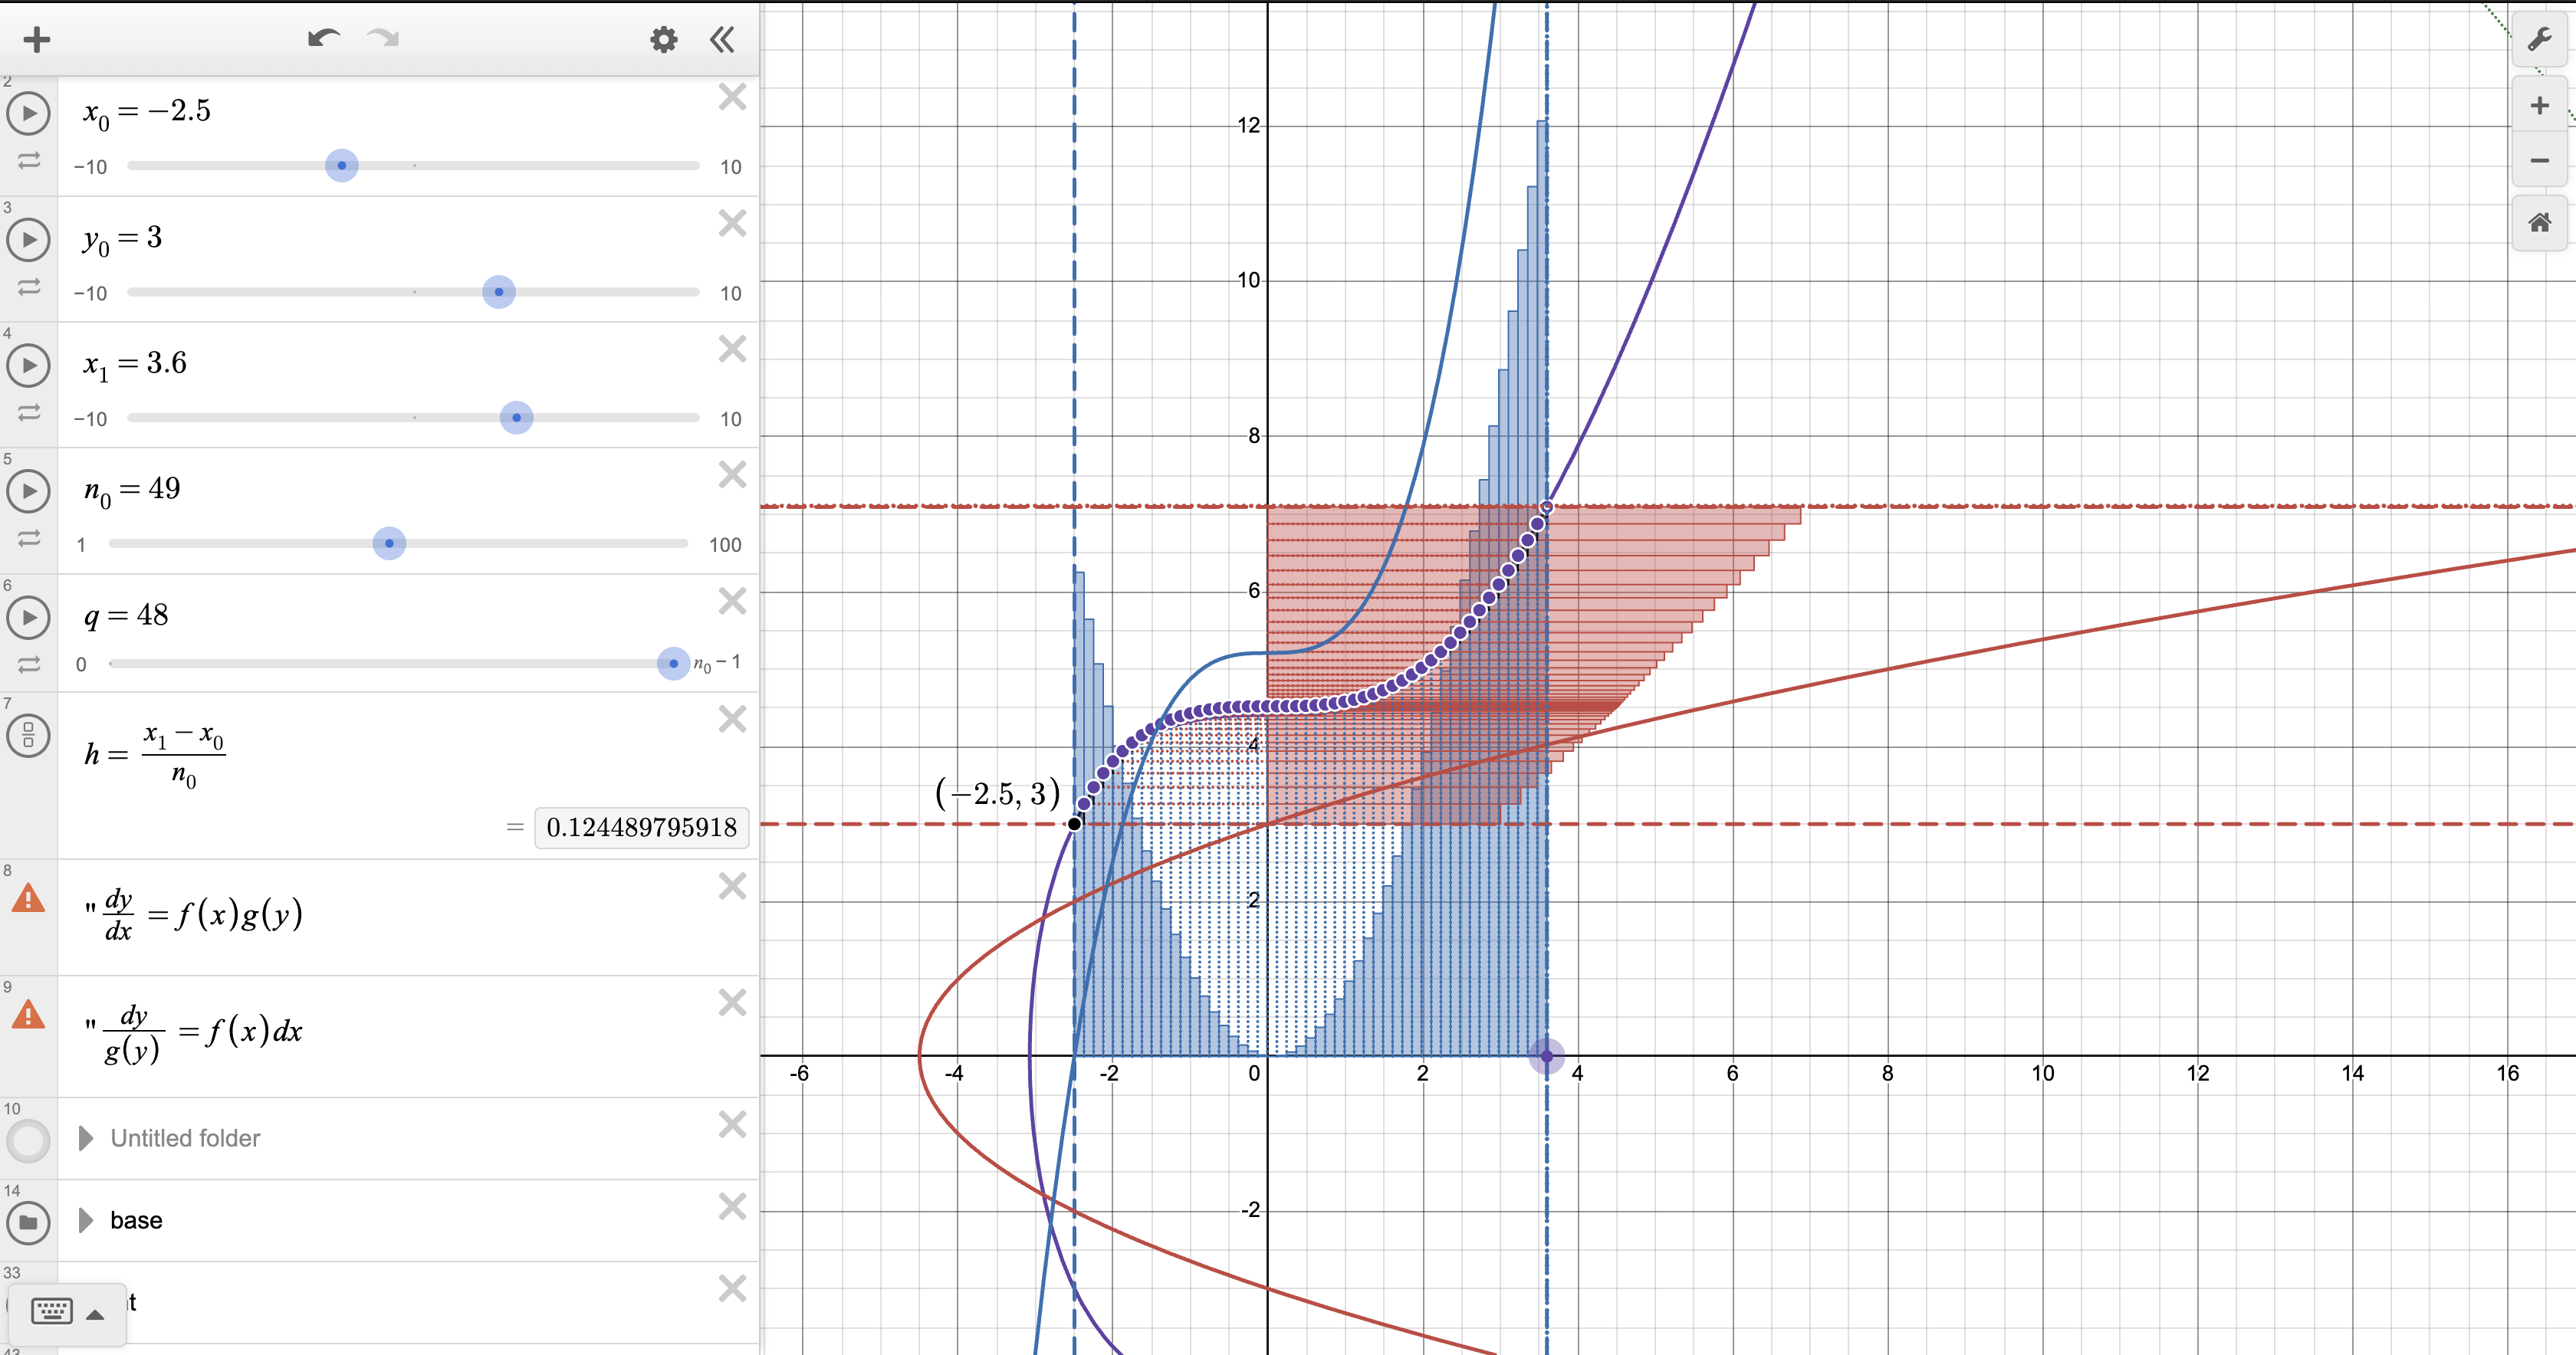Select computed value 0.124489795918
This screenshot has width=2576, height=1355.
click(641, 828)
